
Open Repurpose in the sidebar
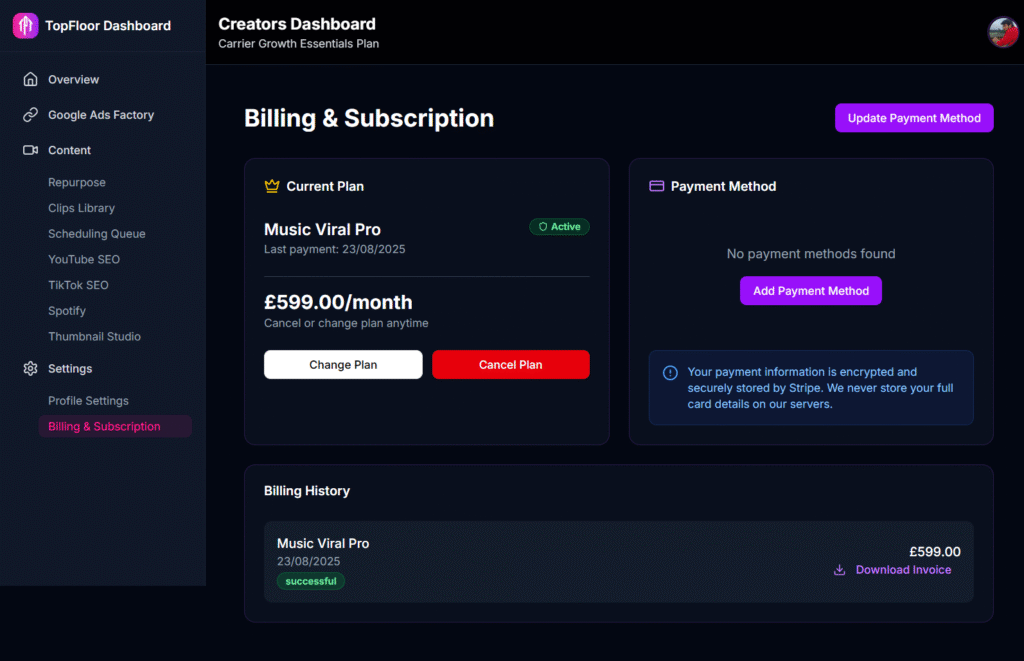pyautogui.click(x=77, y=183)
